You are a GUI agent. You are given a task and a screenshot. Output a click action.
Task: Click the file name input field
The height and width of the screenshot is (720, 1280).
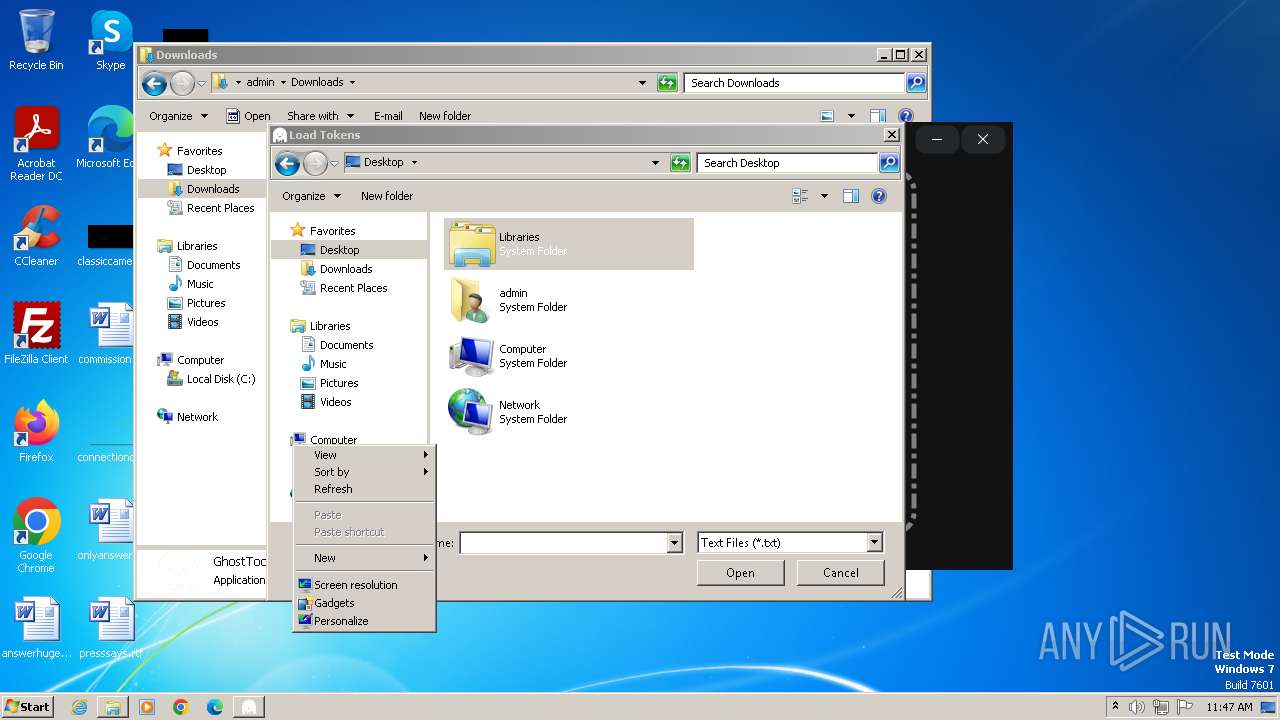[x=563, y=543]
